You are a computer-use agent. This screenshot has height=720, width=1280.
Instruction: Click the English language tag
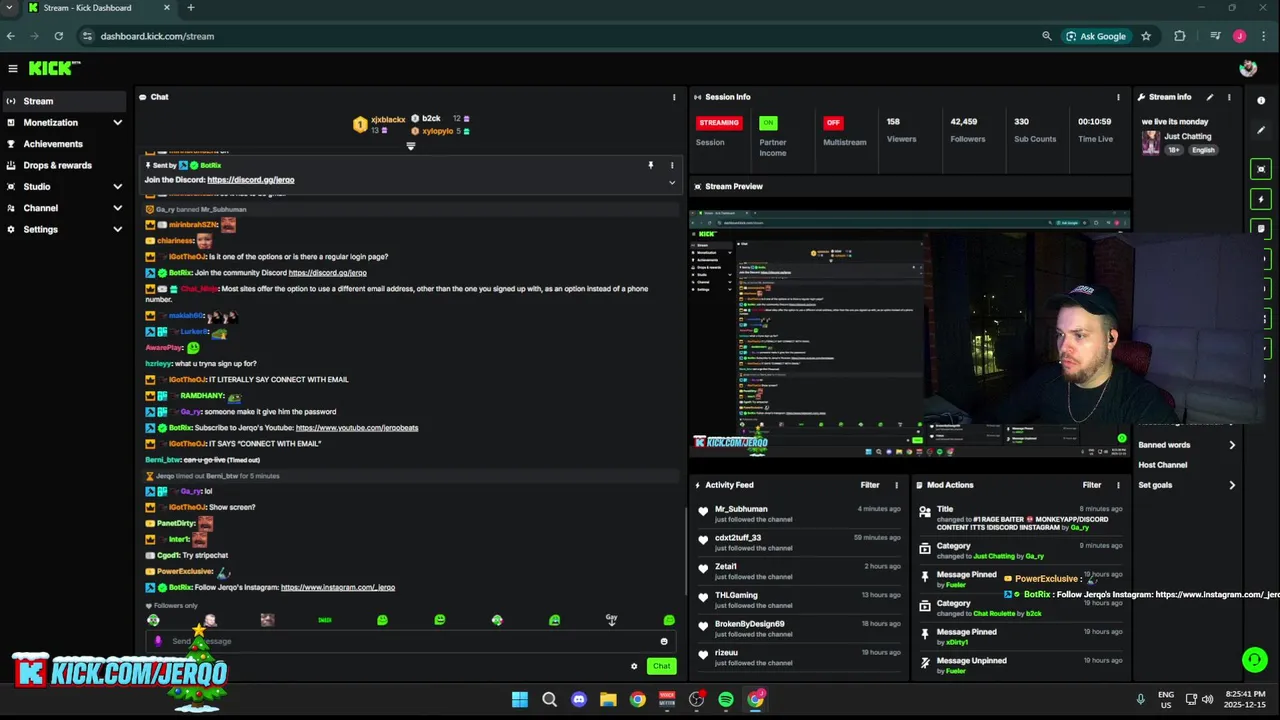[x=1203, y=150]
